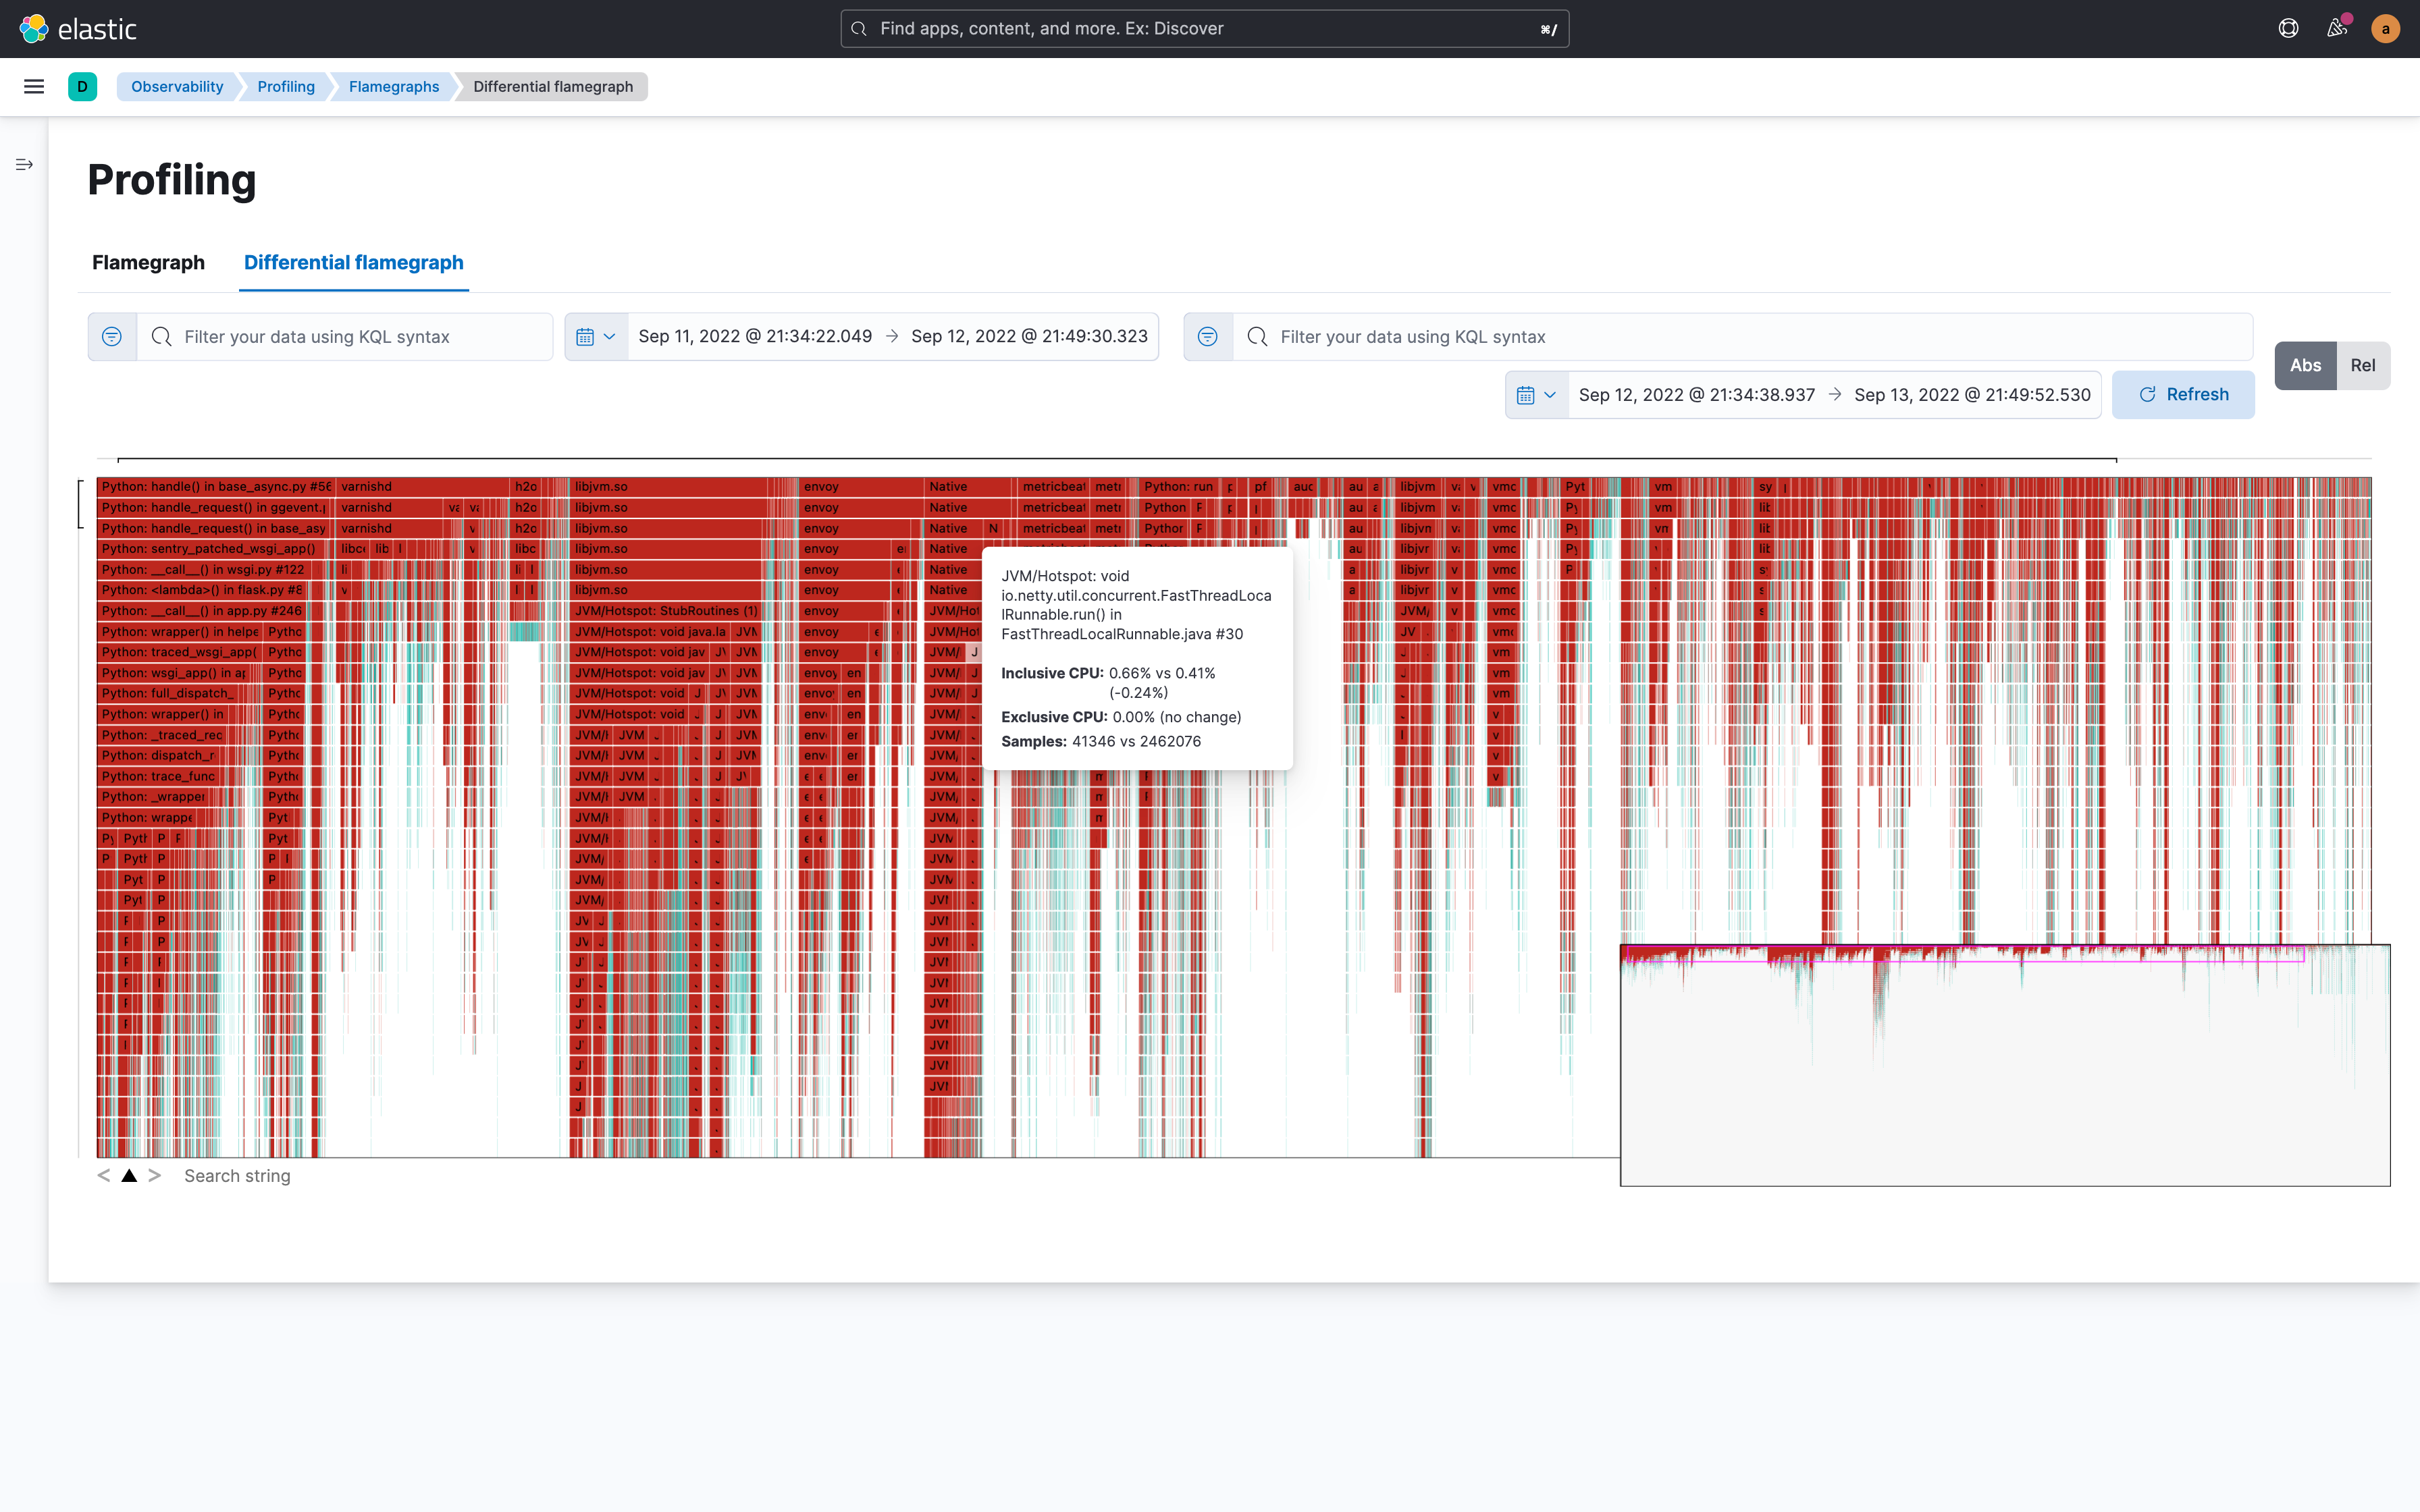
Task: Switch to the Flamegraph tab
Action: pyautogui.click(x=148, y=263)
